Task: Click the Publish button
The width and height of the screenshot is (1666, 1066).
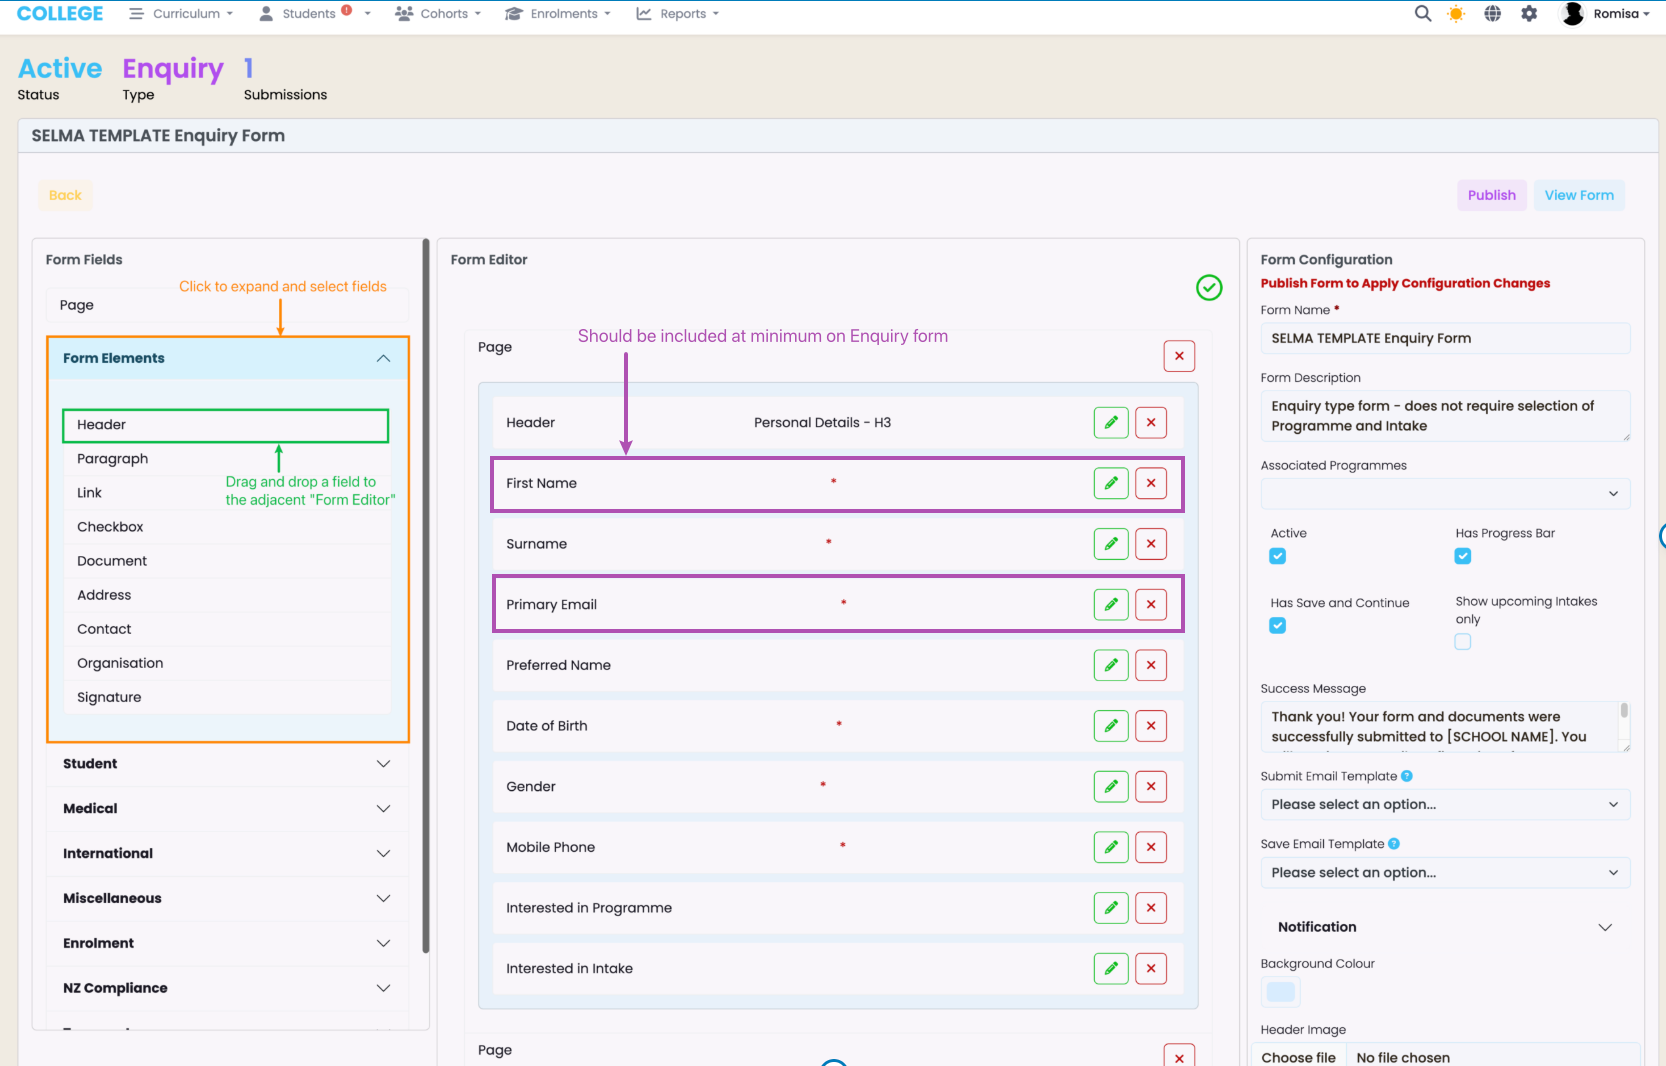Action: tap(1491, 195)
